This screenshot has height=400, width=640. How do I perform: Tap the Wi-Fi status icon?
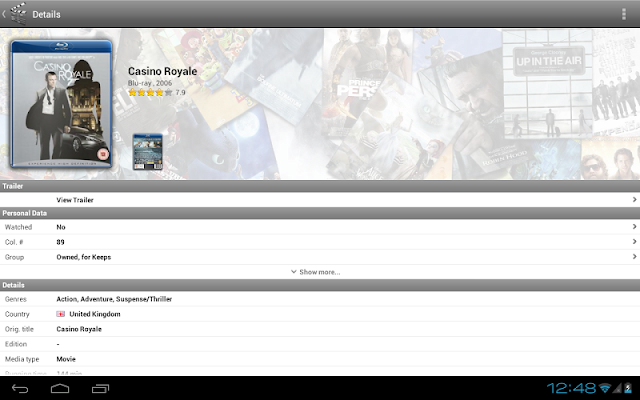click(x=605, y=388)
